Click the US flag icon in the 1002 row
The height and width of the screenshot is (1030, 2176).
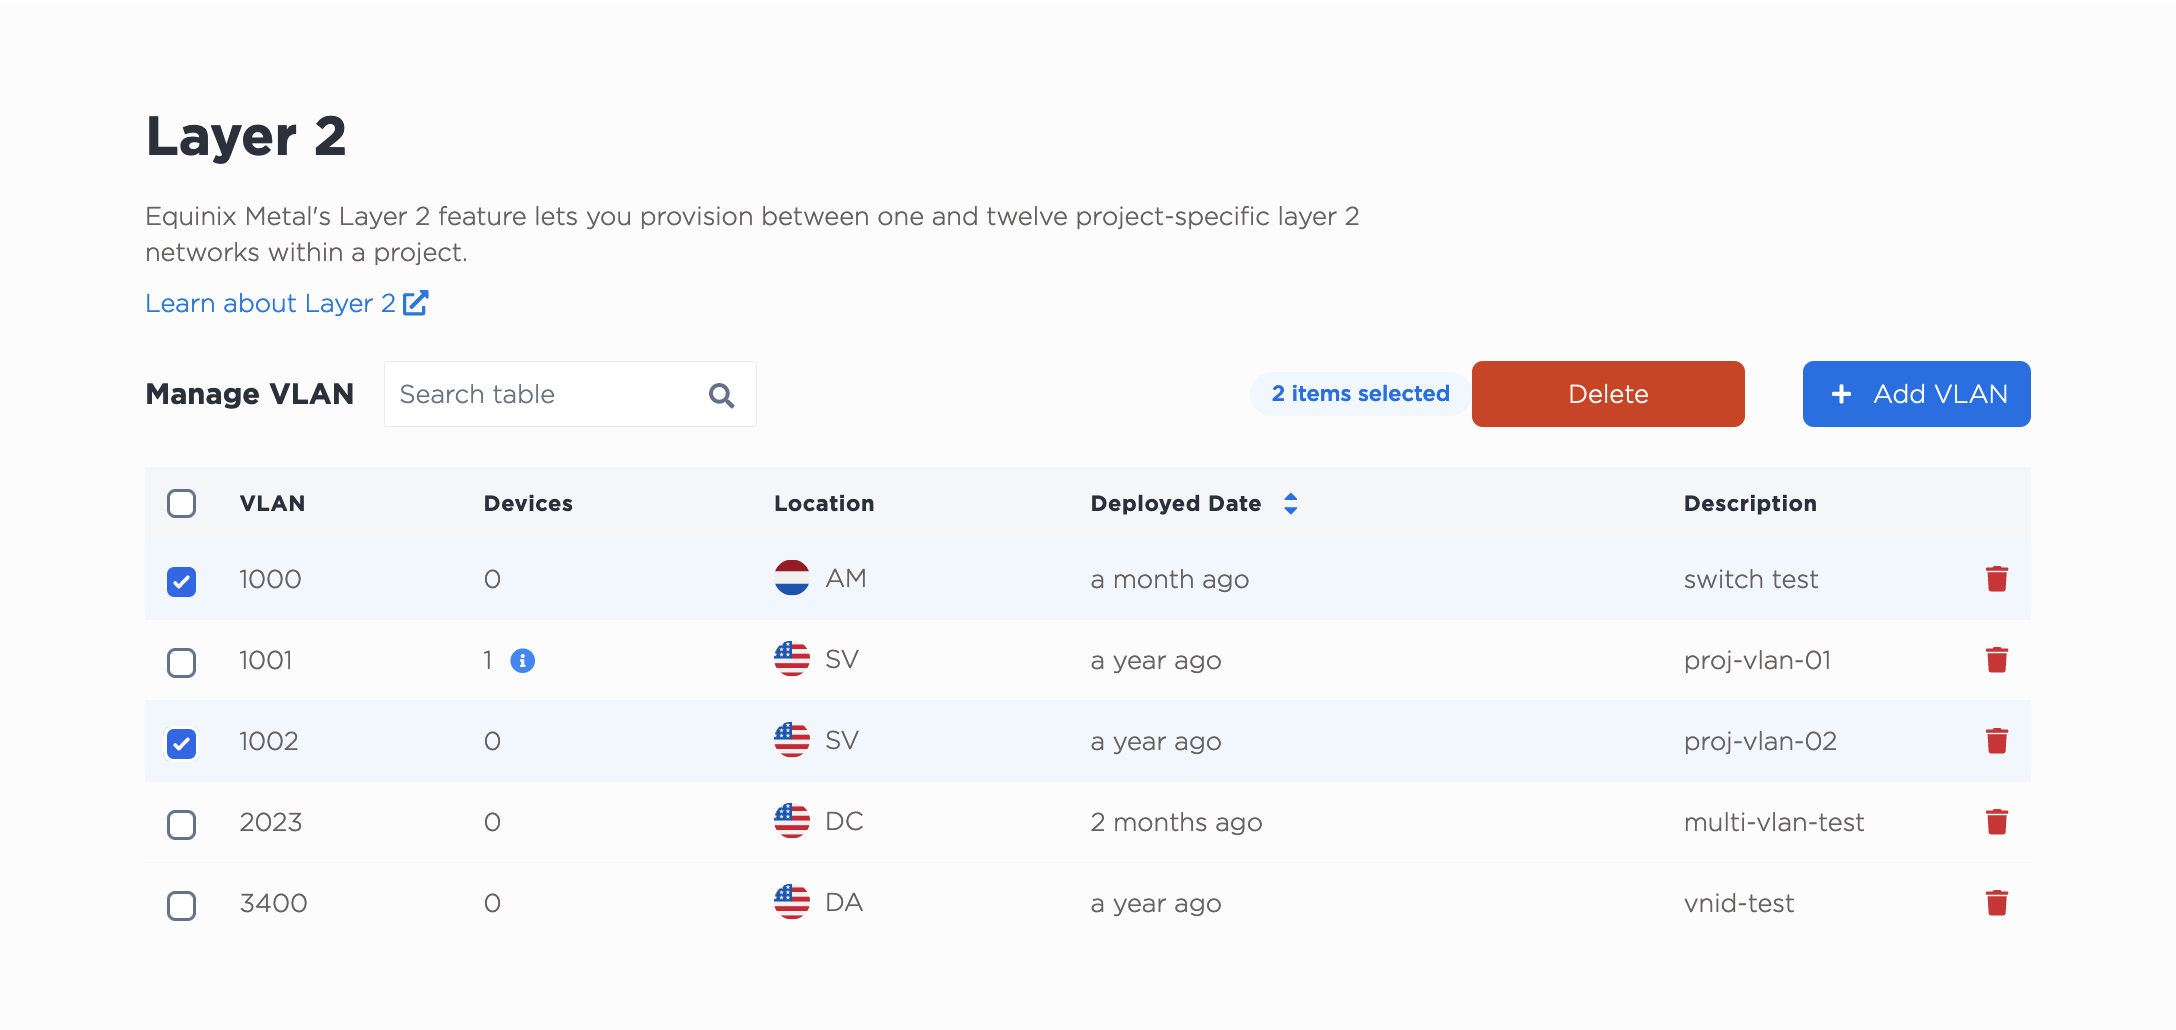(791, 740)
